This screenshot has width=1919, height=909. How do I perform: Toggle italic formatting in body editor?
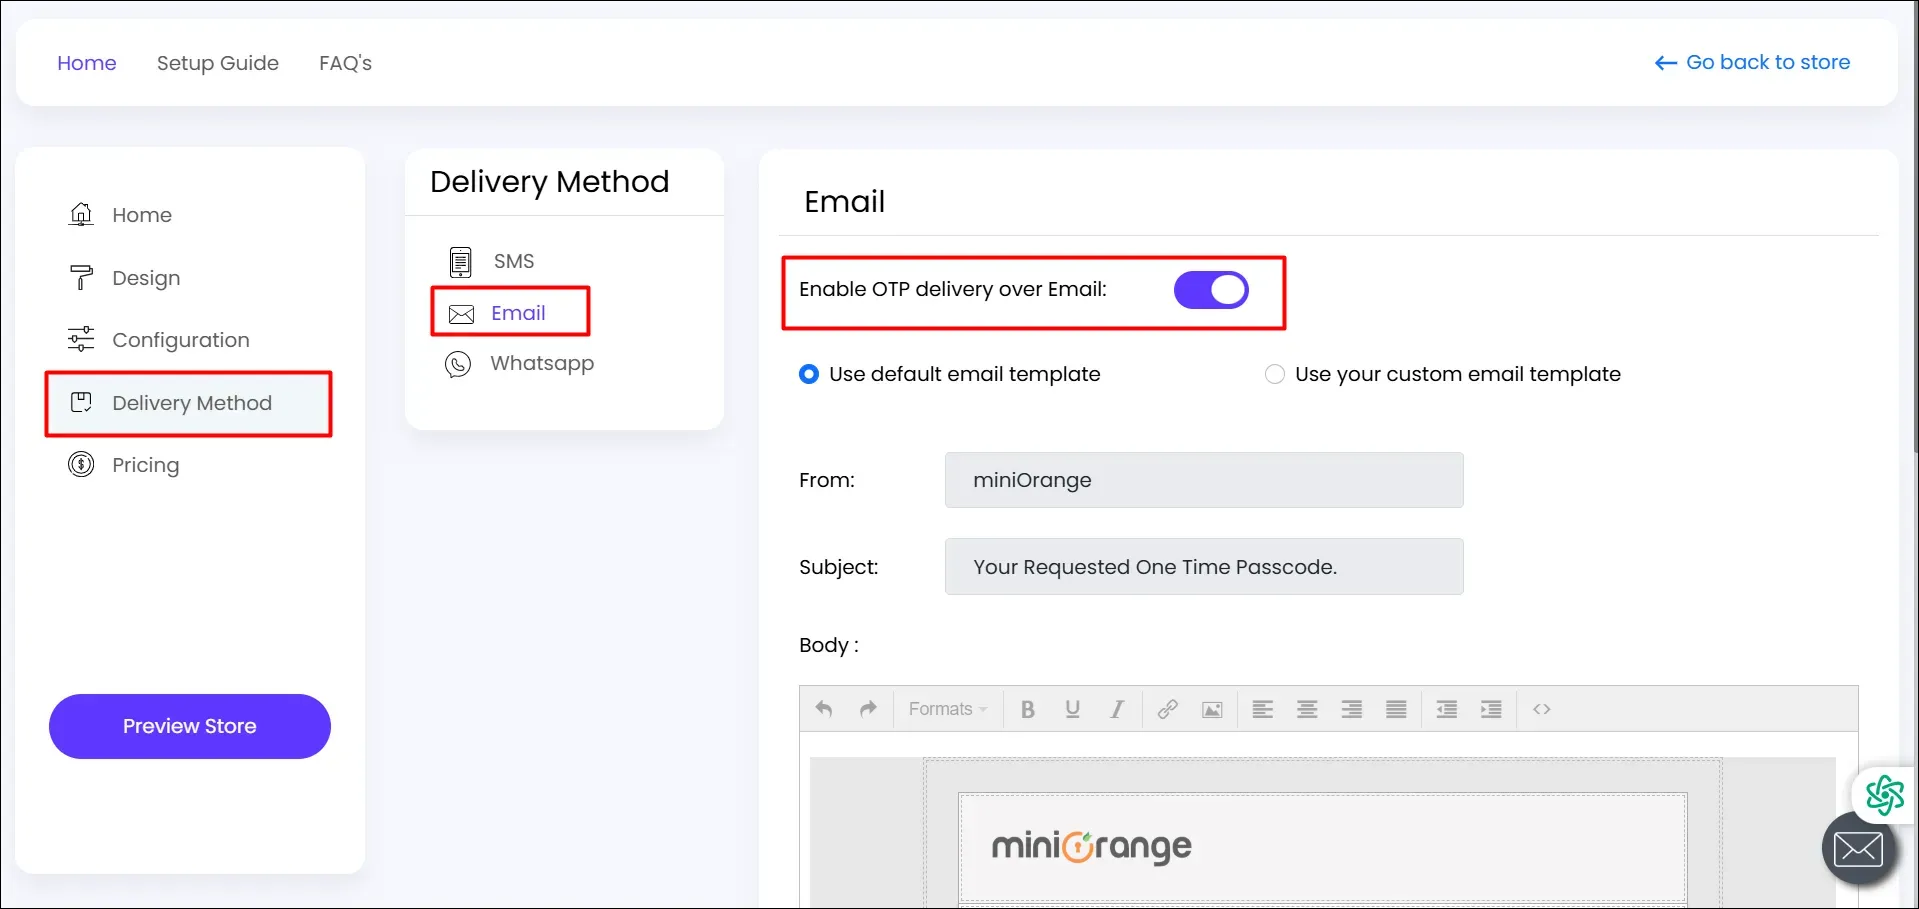click(x=1117, y=709)
